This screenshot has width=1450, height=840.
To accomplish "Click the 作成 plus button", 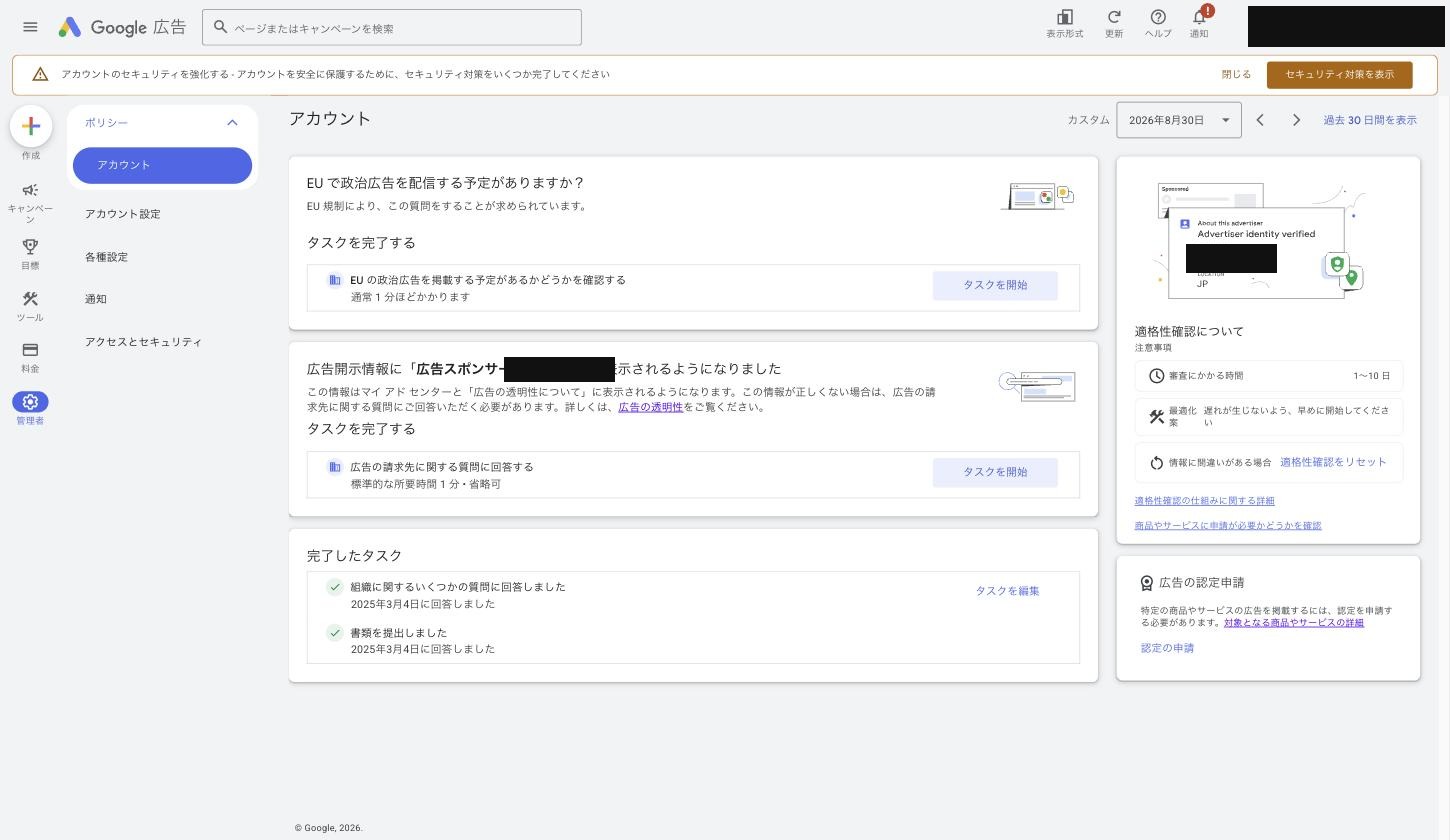I will (31, 126).
